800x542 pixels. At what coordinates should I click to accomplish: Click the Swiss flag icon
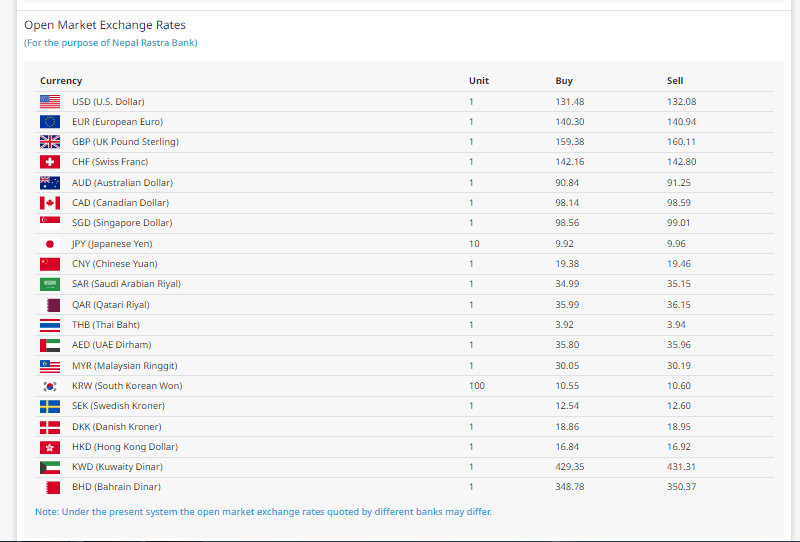(x=50, y=162)
